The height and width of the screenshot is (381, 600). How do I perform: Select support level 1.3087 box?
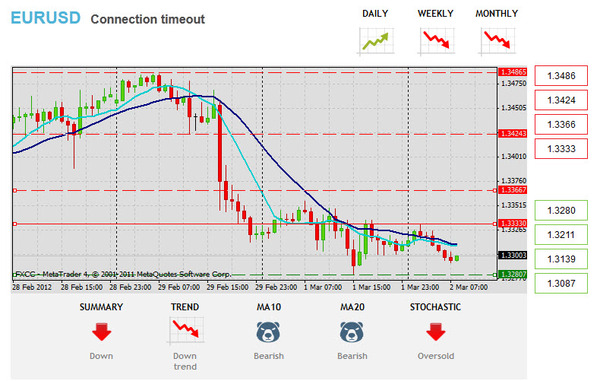coord(561,283)
